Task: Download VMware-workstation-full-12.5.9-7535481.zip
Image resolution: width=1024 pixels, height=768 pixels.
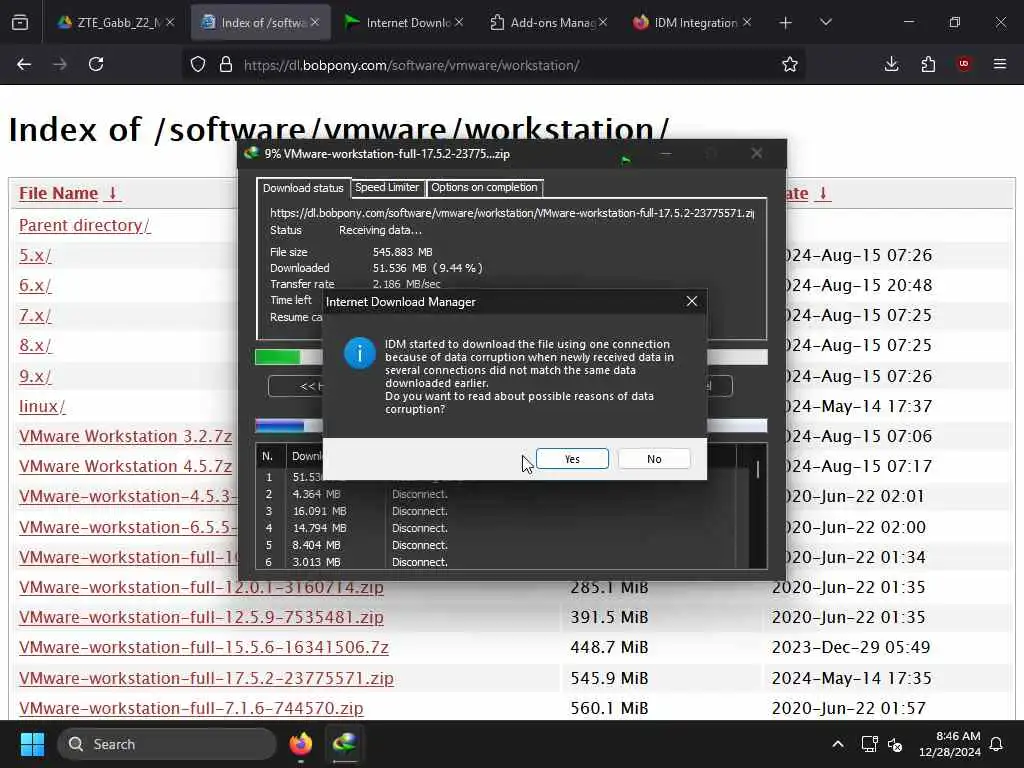Action: 201,617
